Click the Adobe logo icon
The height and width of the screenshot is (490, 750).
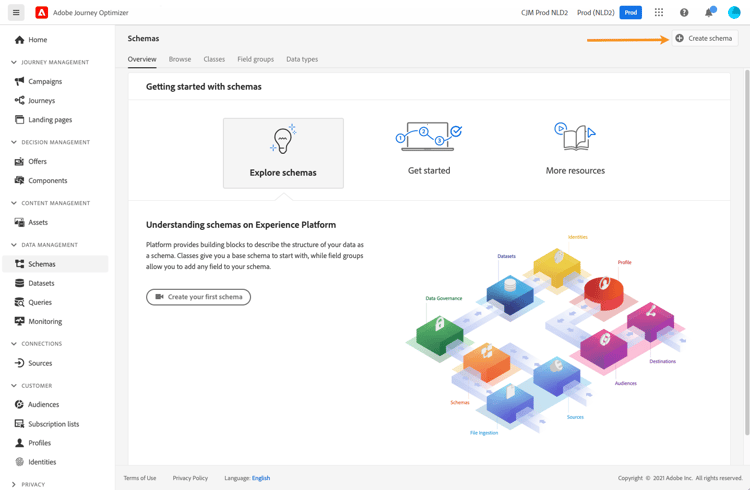click(42, 12)
